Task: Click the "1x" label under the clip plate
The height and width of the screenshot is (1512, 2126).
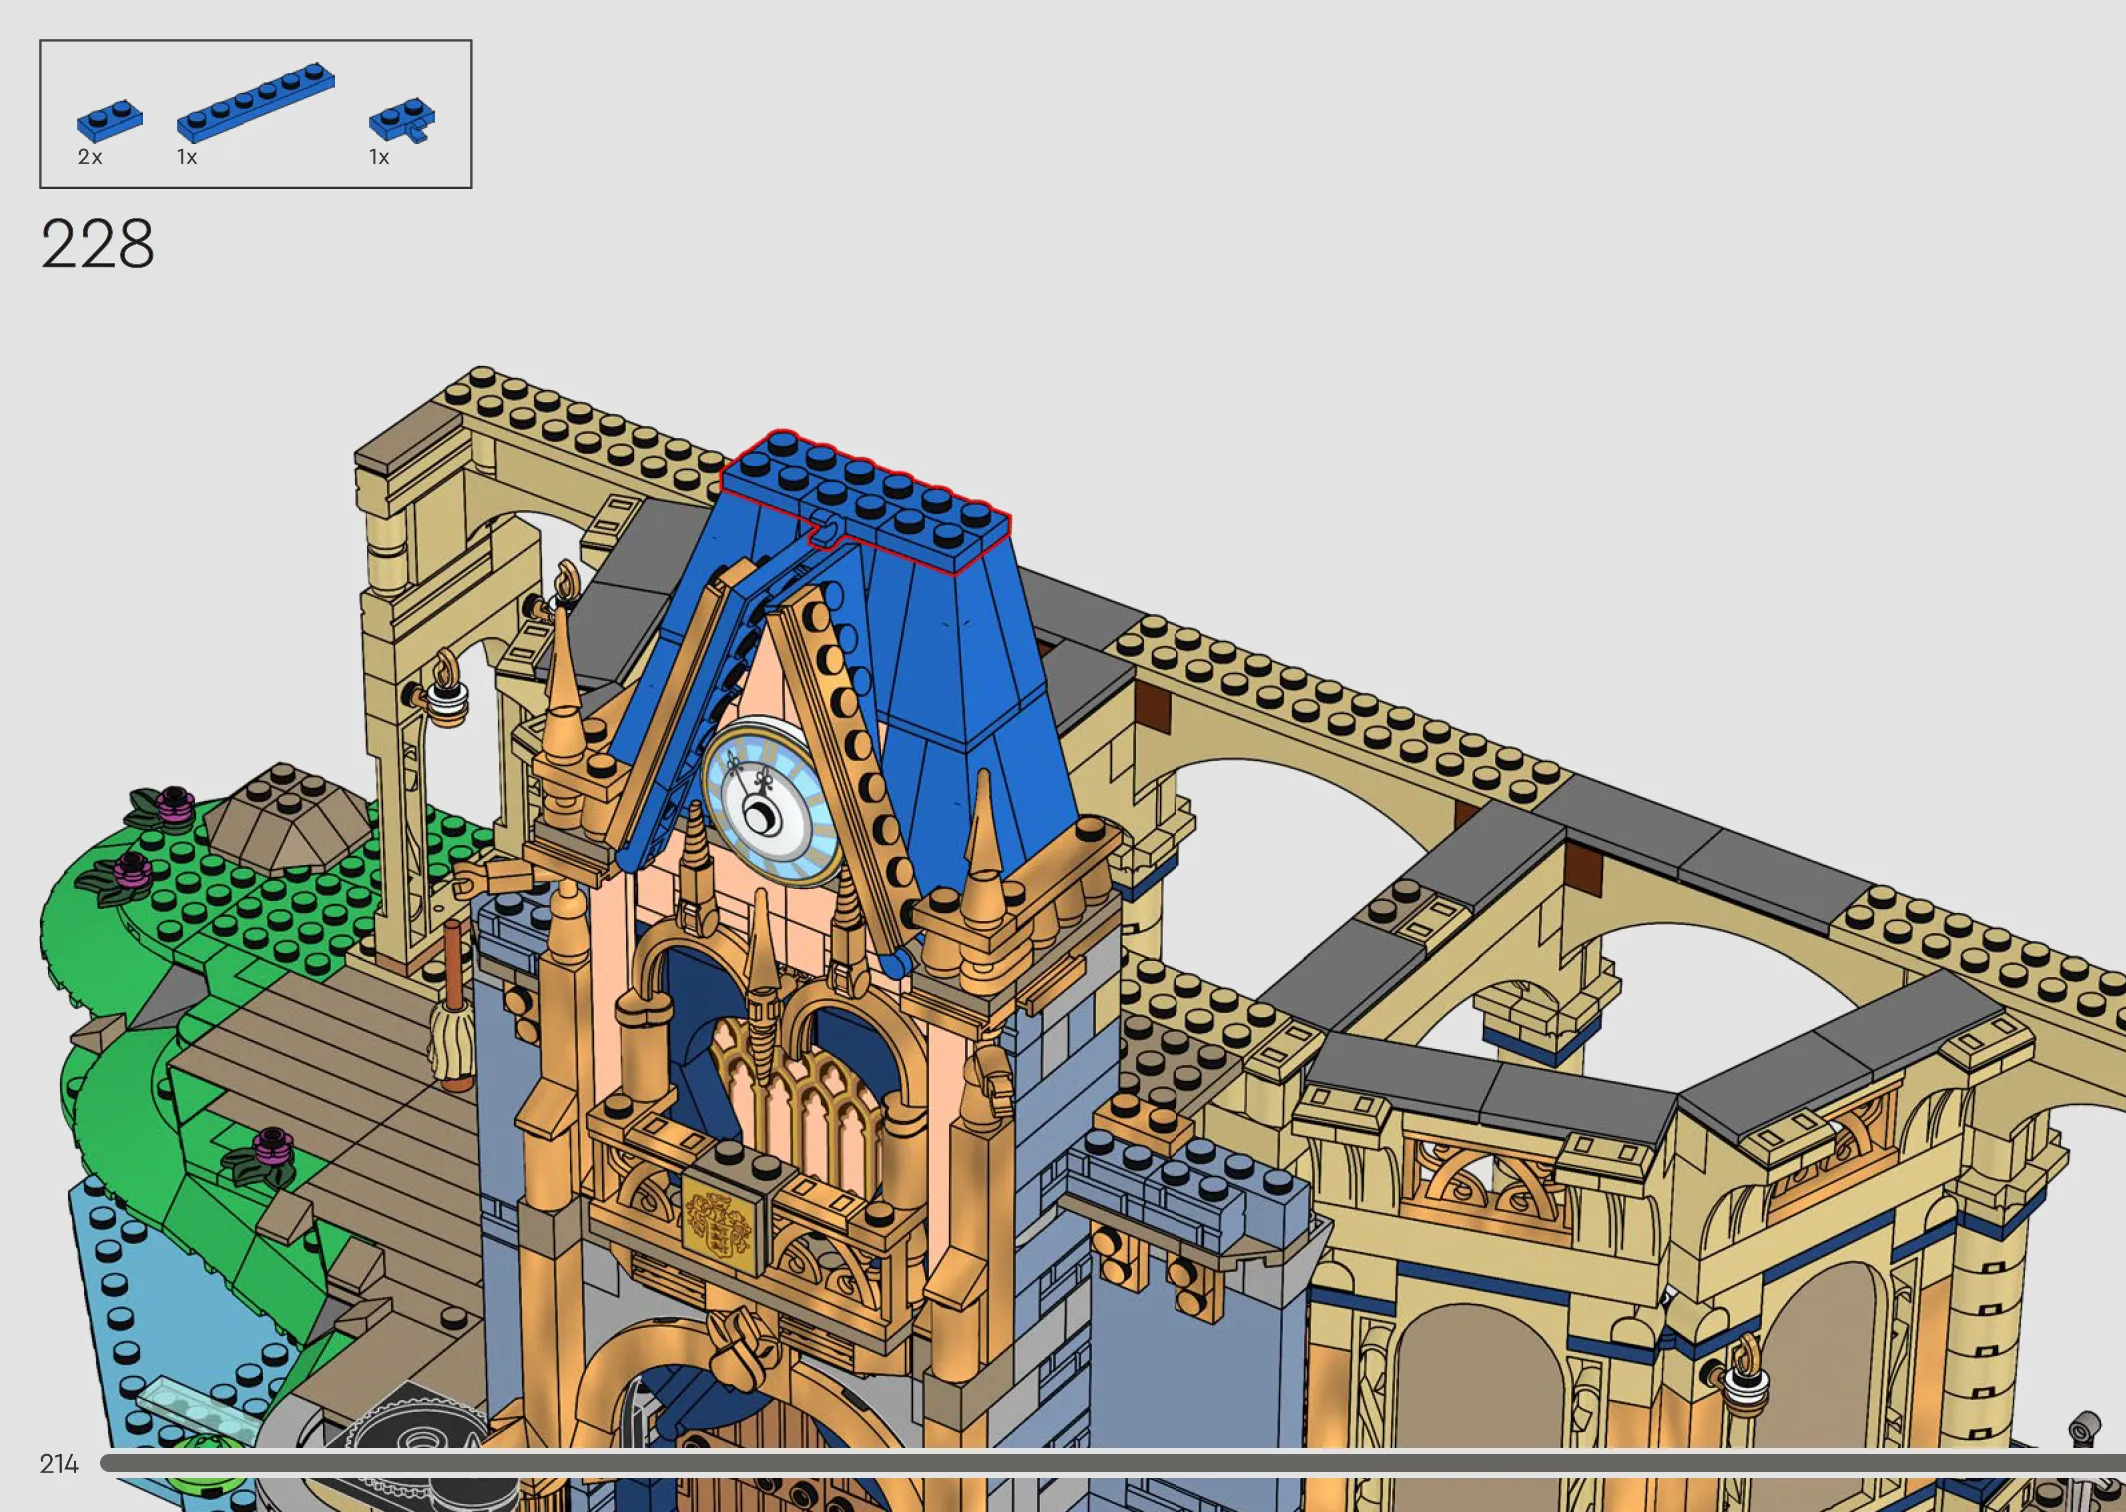Action: (x=379, y=157)
